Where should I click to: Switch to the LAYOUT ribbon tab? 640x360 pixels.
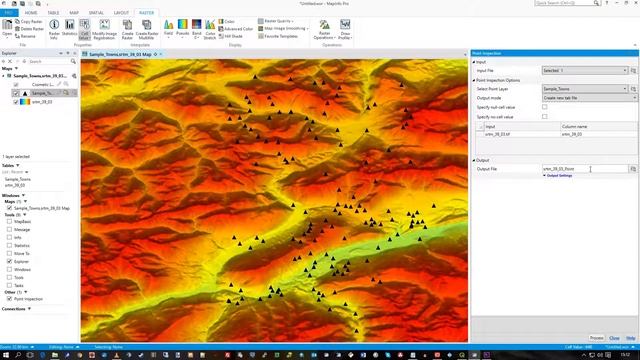121,13
